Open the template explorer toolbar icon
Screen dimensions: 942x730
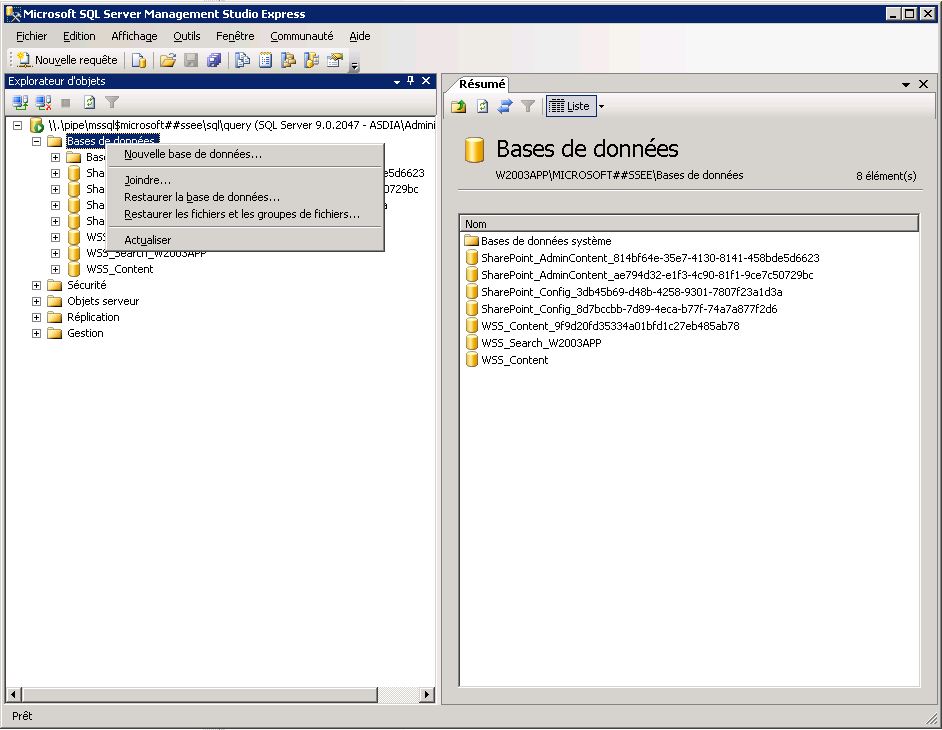pyautogui.click(x=311, y=60)
